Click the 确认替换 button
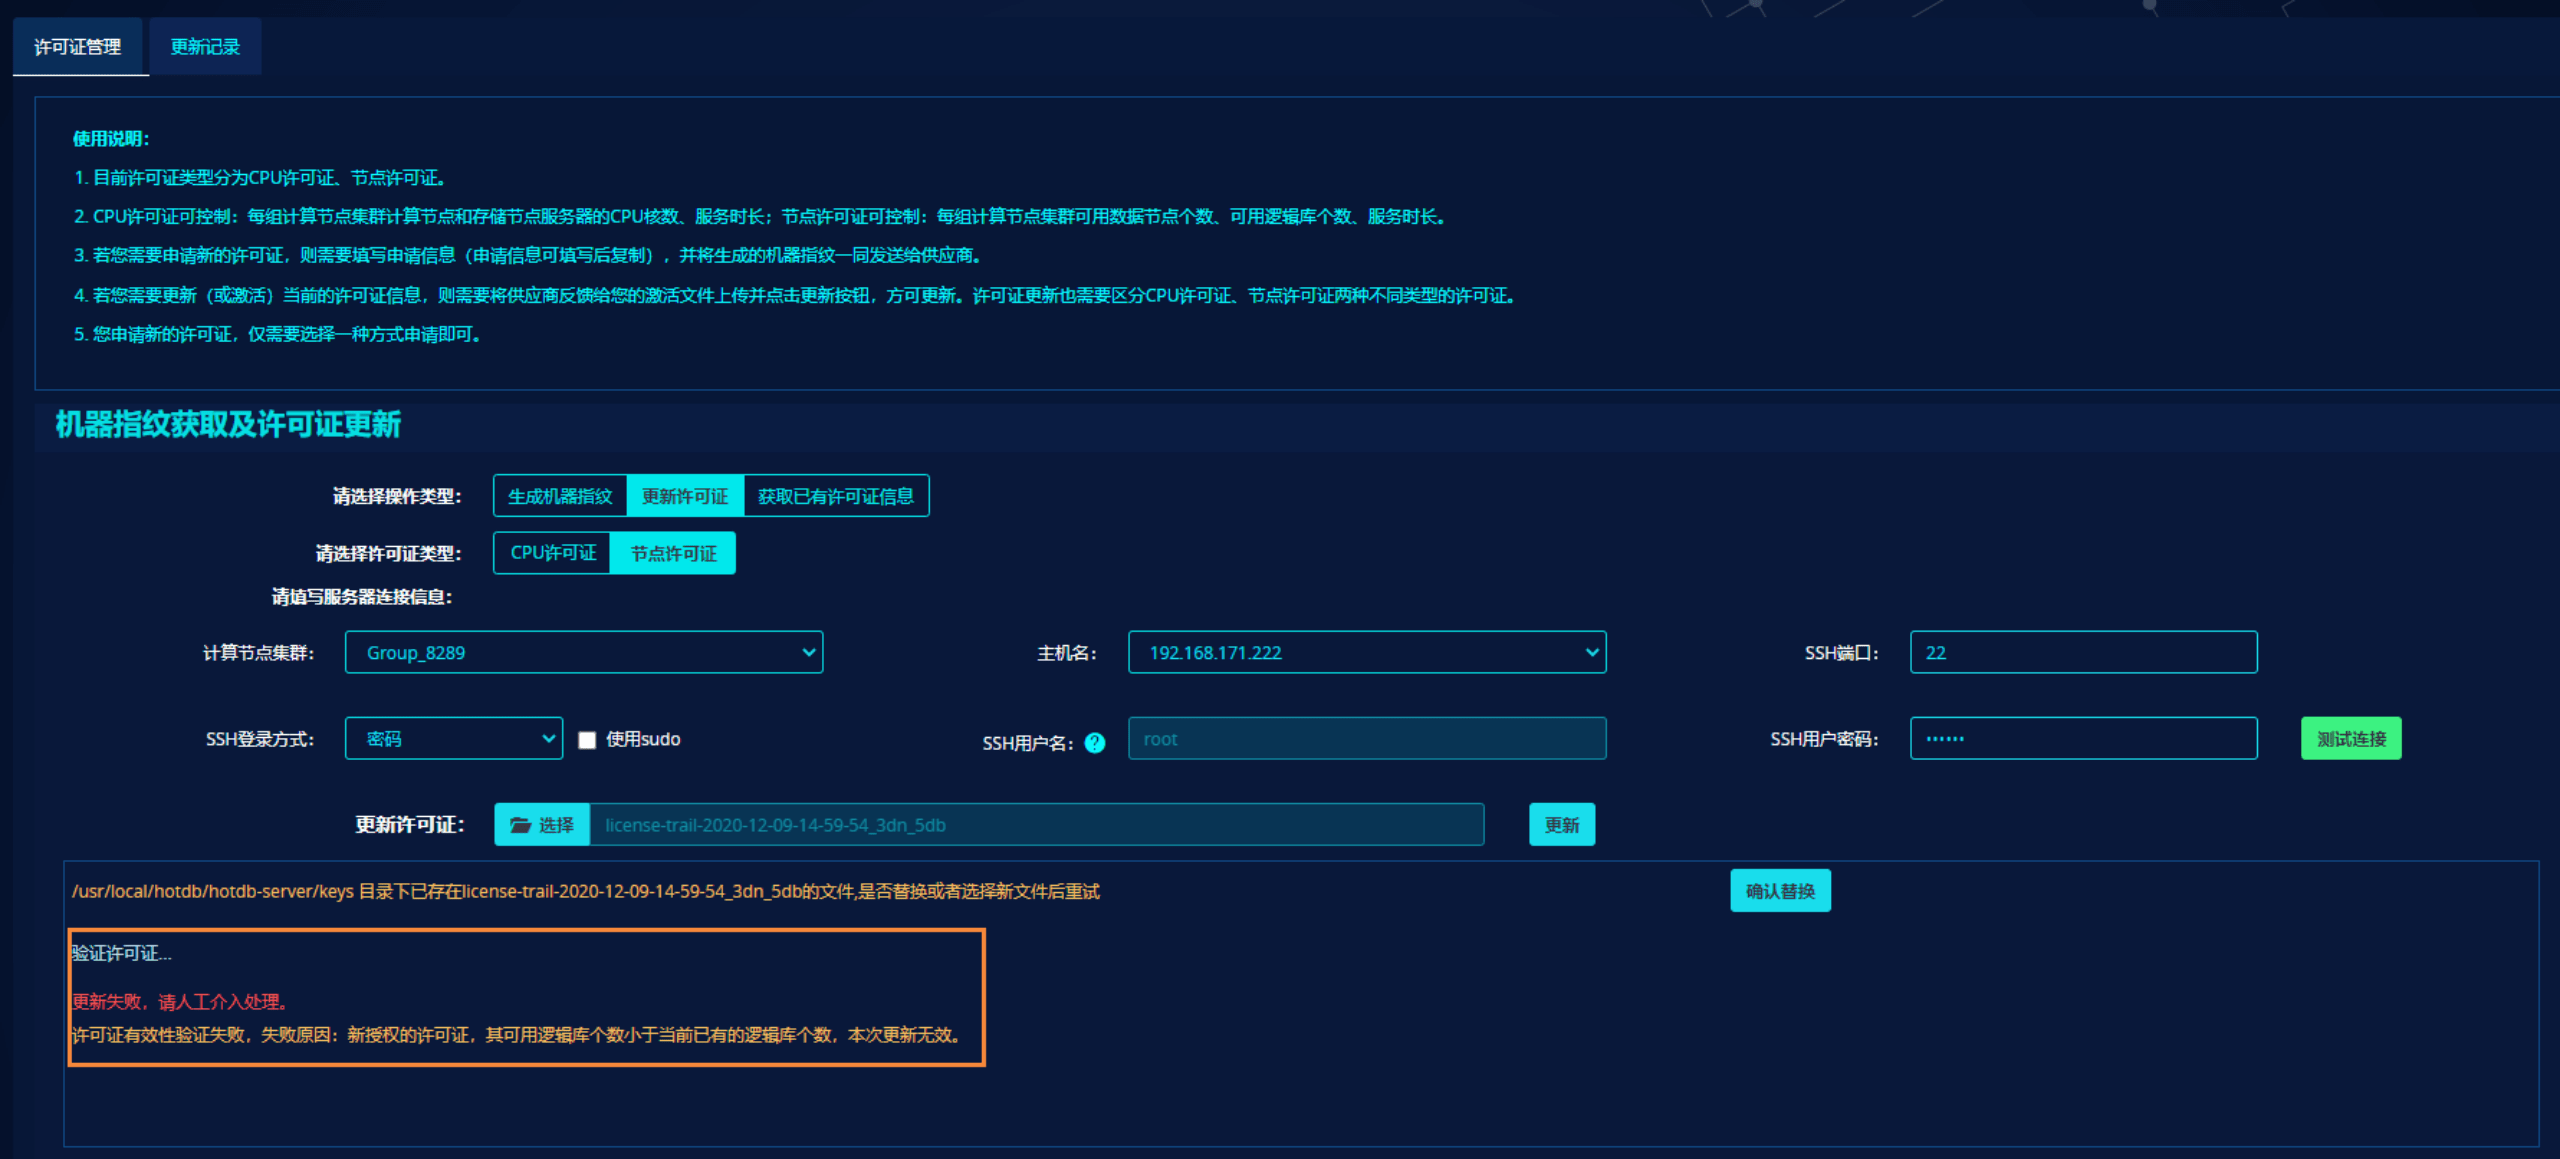This screenshot has width=2560, height=1159. click(x=1780, y=891)
